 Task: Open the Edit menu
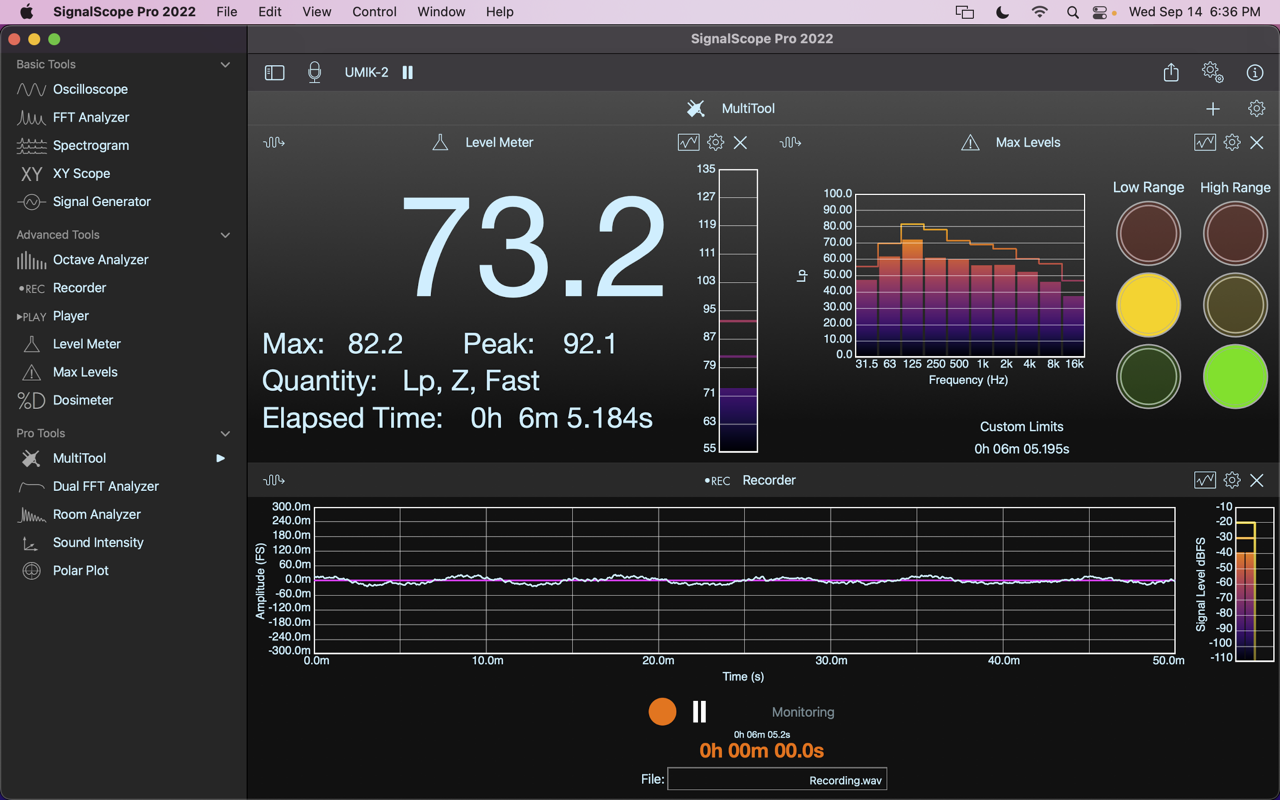270,12
